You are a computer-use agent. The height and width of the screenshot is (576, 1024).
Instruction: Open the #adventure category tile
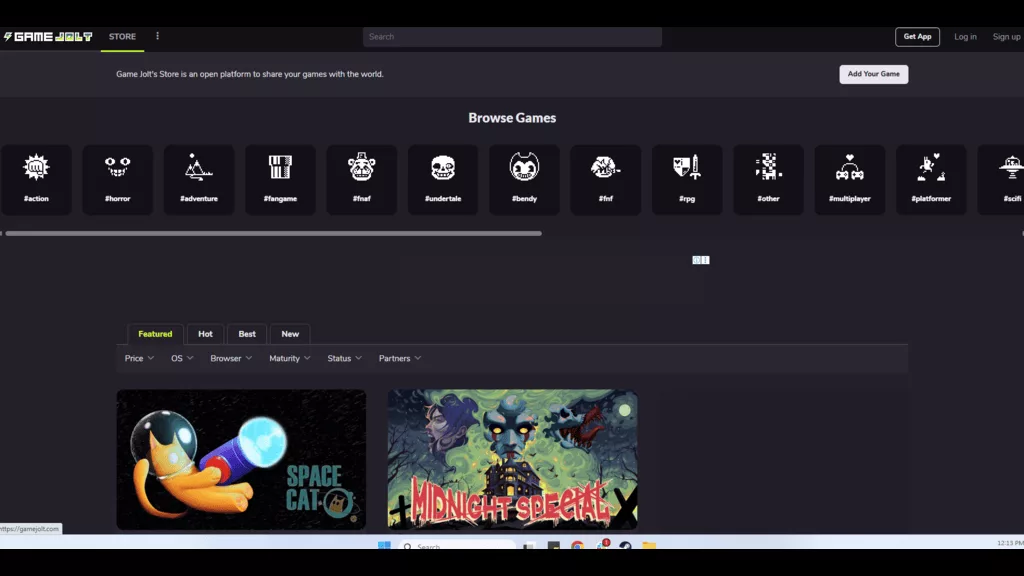pos(199,180)
